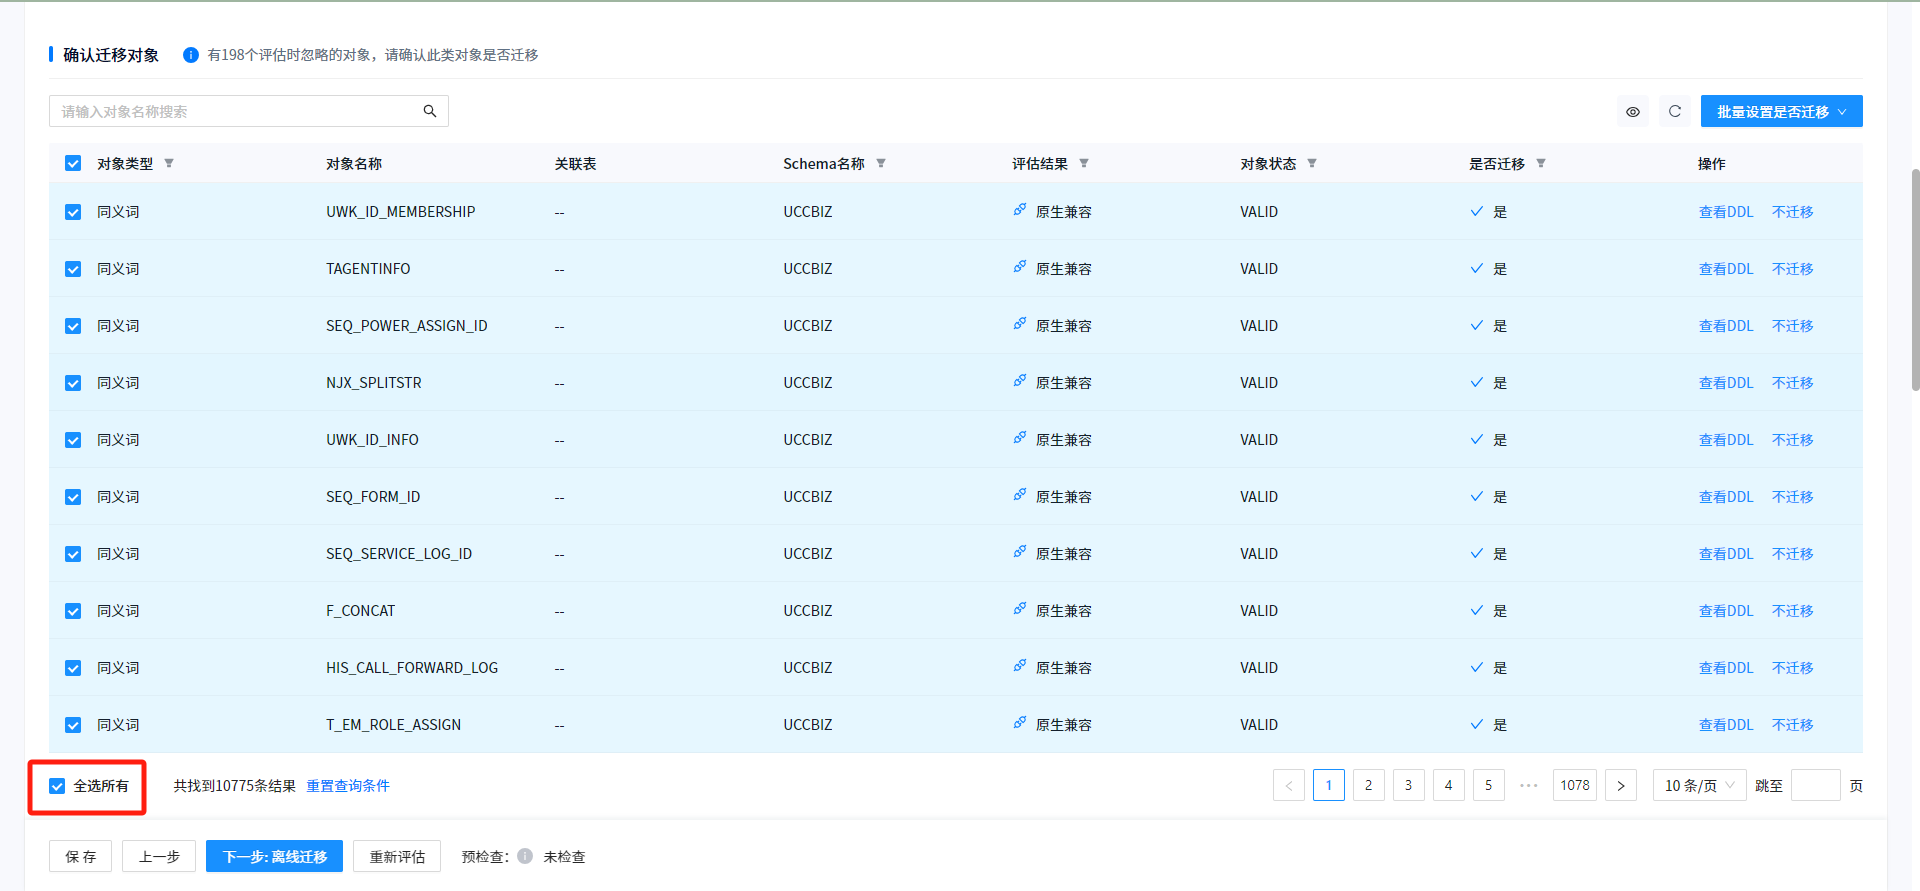Open the 10 条/页 page size dropdown
Image resolution: width=1920 pixels, height=891 pixels.
(x=1700, y=785)
